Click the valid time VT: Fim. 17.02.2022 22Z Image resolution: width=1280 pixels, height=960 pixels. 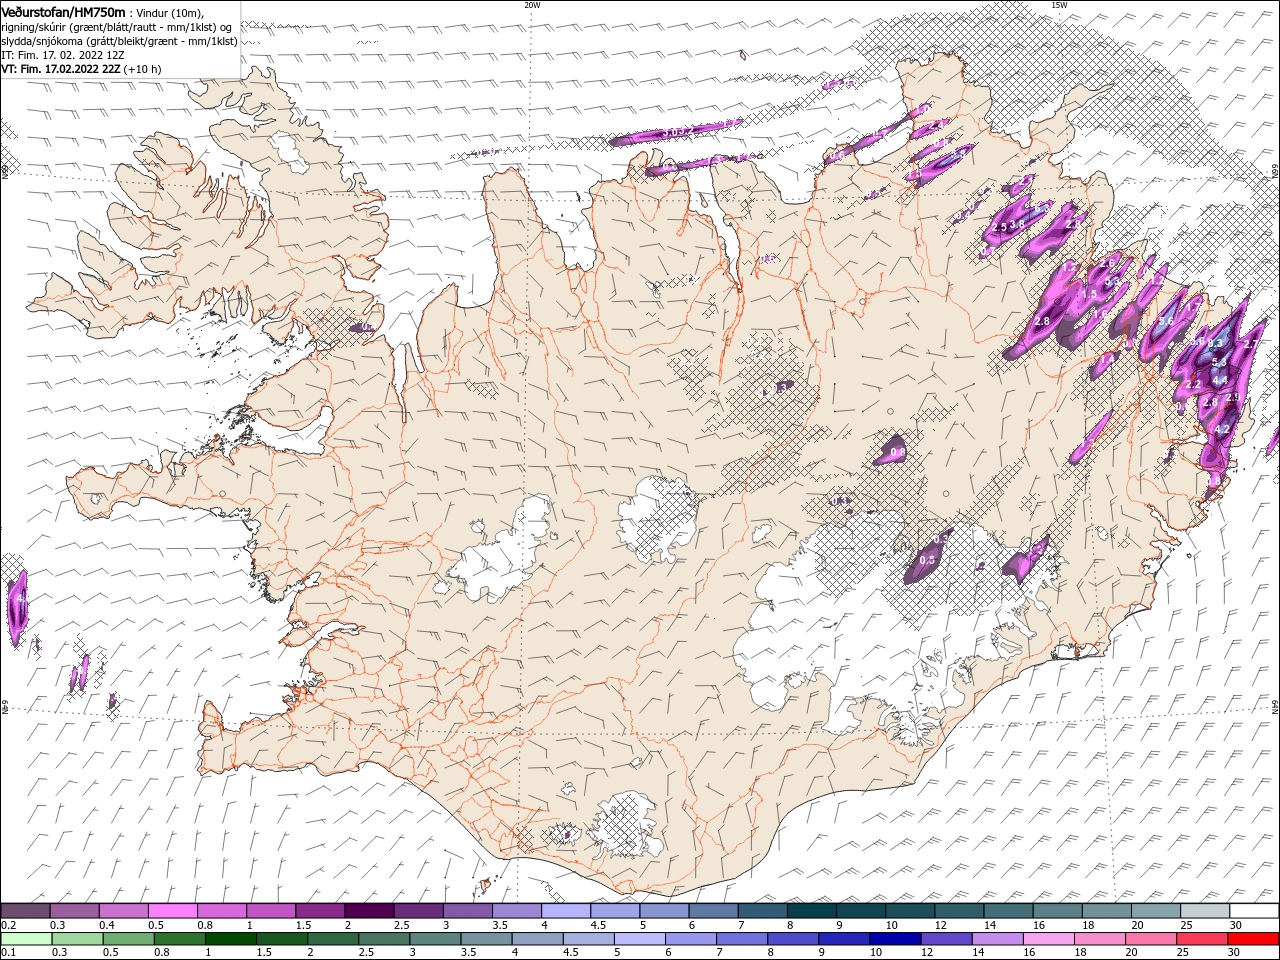click(x=61, y=69)
